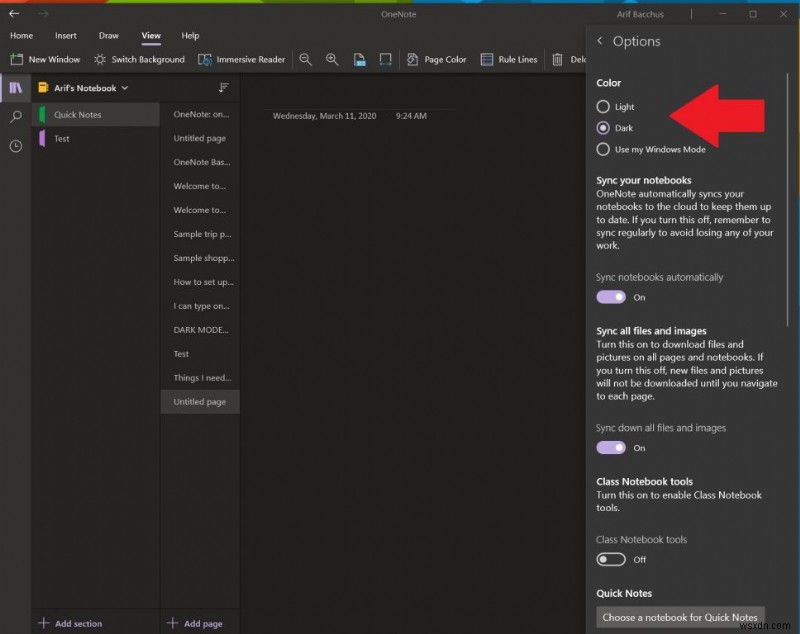Enable Class Notebook tools
This screenshot has height=634, width=800.
[x=611, y=560]
